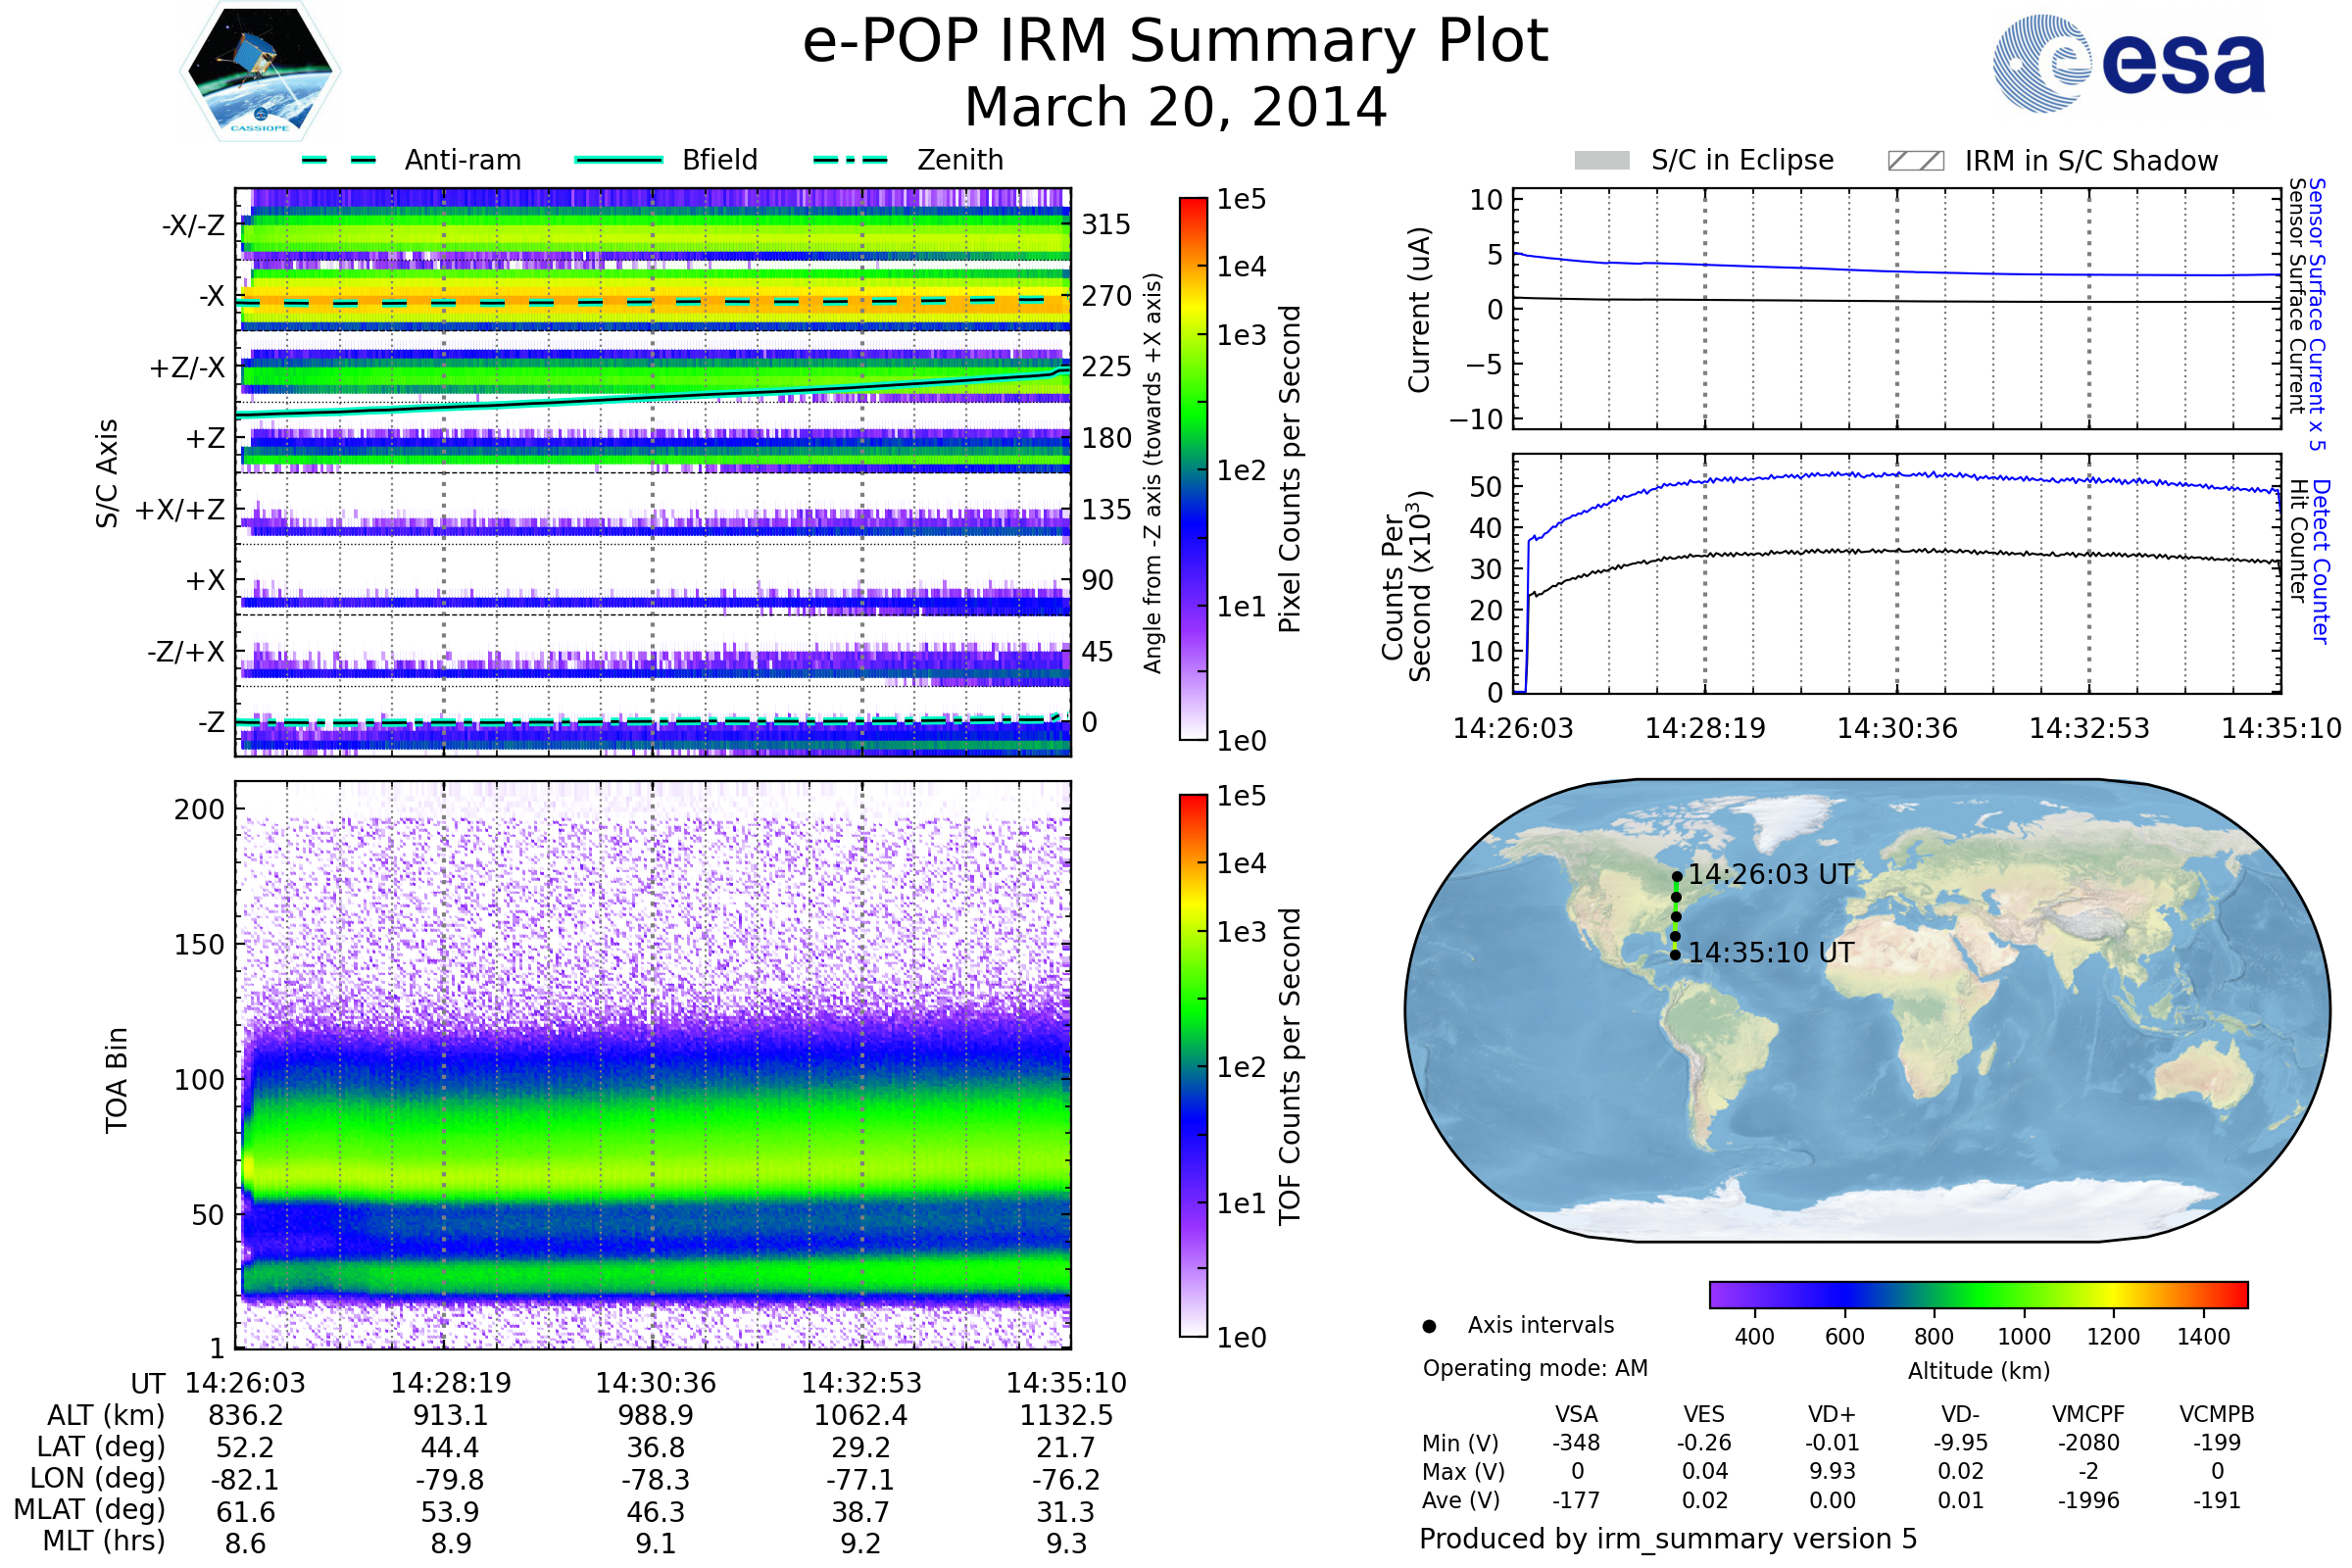Click the Bfield solid line legend marker
This screenshot has height=1568, width=2352.
coord(619,160)
